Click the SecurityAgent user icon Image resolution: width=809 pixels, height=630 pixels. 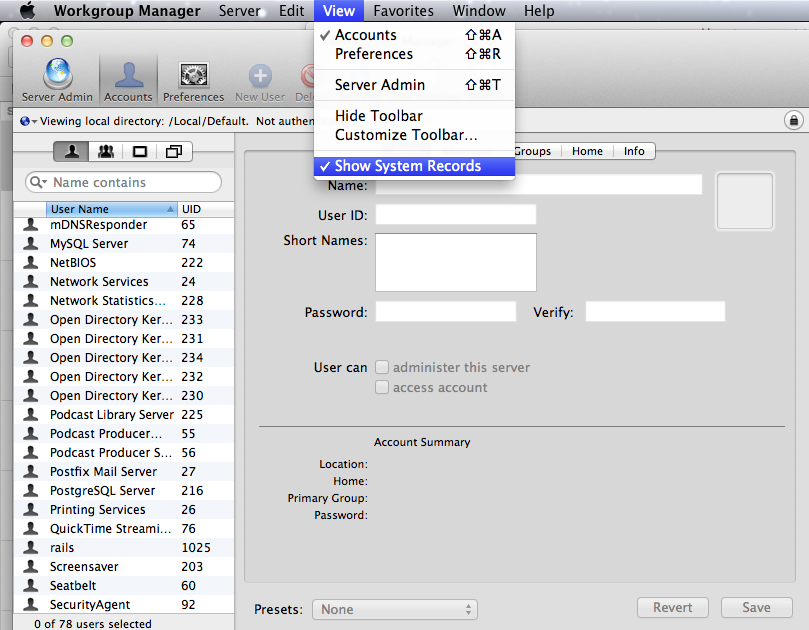tap(31, 604)
